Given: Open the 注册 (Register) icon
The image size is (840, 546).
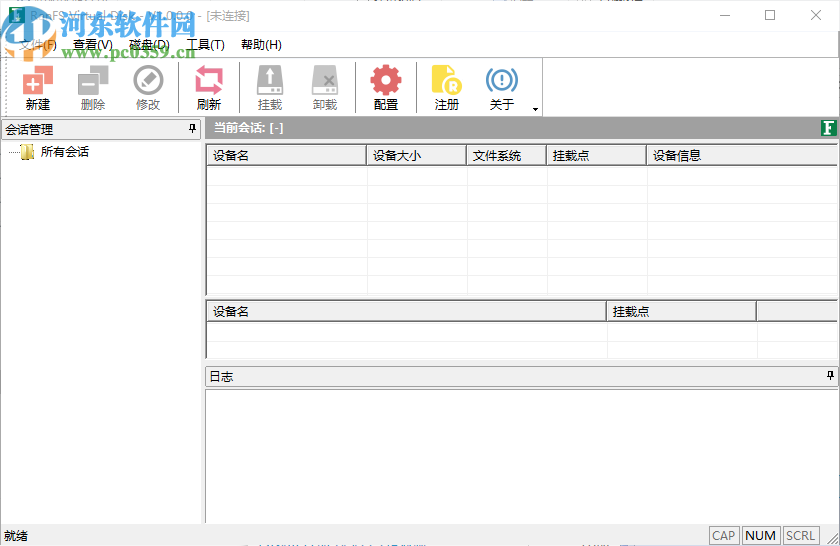Looking at the screenshot, I should coord(446,87).
